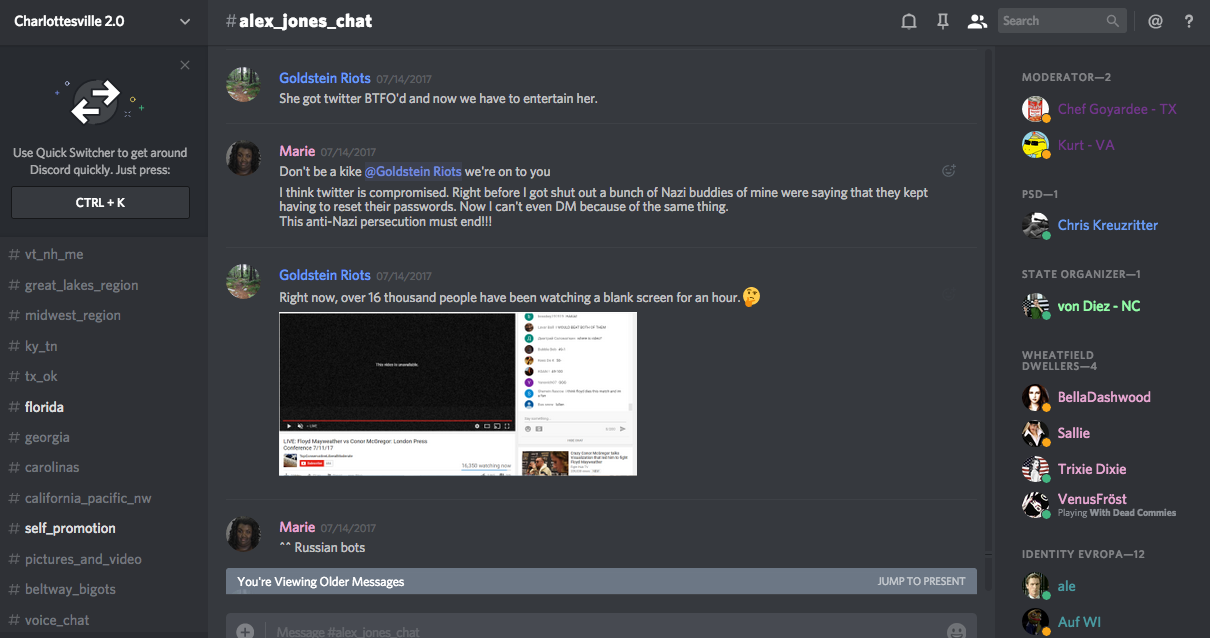The width and height of the screenshot is (1210, 638).
Task: Dismiss the Quick Switcher tip
Action: point(185,65)
